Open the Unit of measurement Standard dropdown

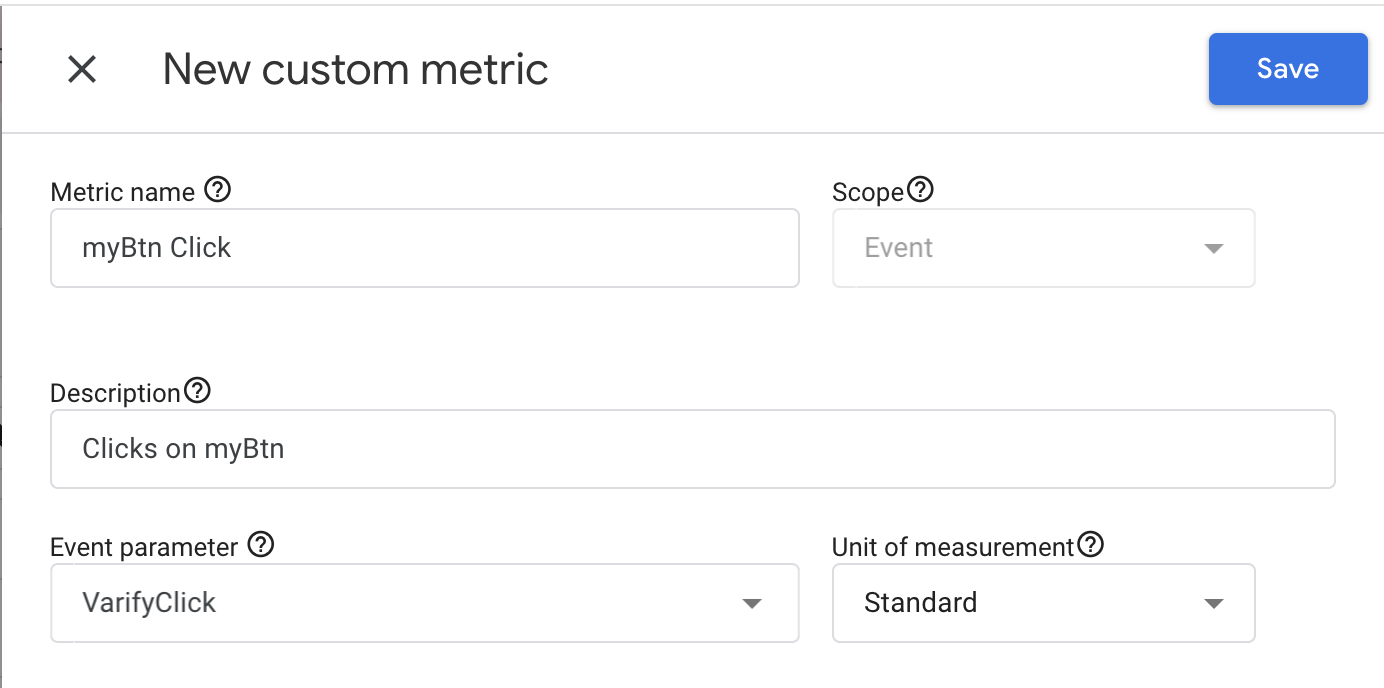pyautogui.click(x=1044, y=603)
